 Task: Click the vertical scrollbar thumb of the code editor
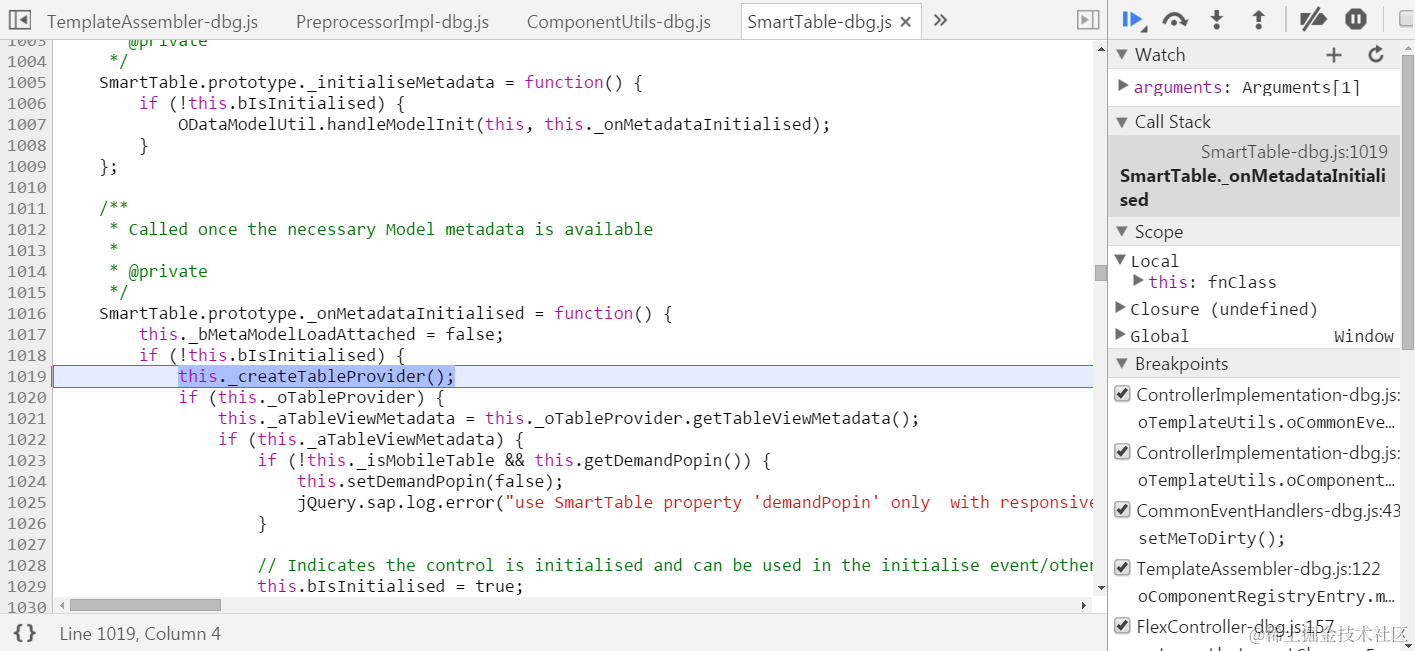[1100, 272]
